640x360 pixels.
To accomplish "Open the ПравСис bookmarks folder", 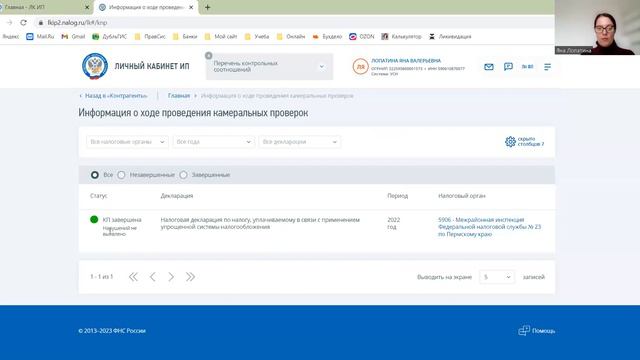I will pos(150,36).
